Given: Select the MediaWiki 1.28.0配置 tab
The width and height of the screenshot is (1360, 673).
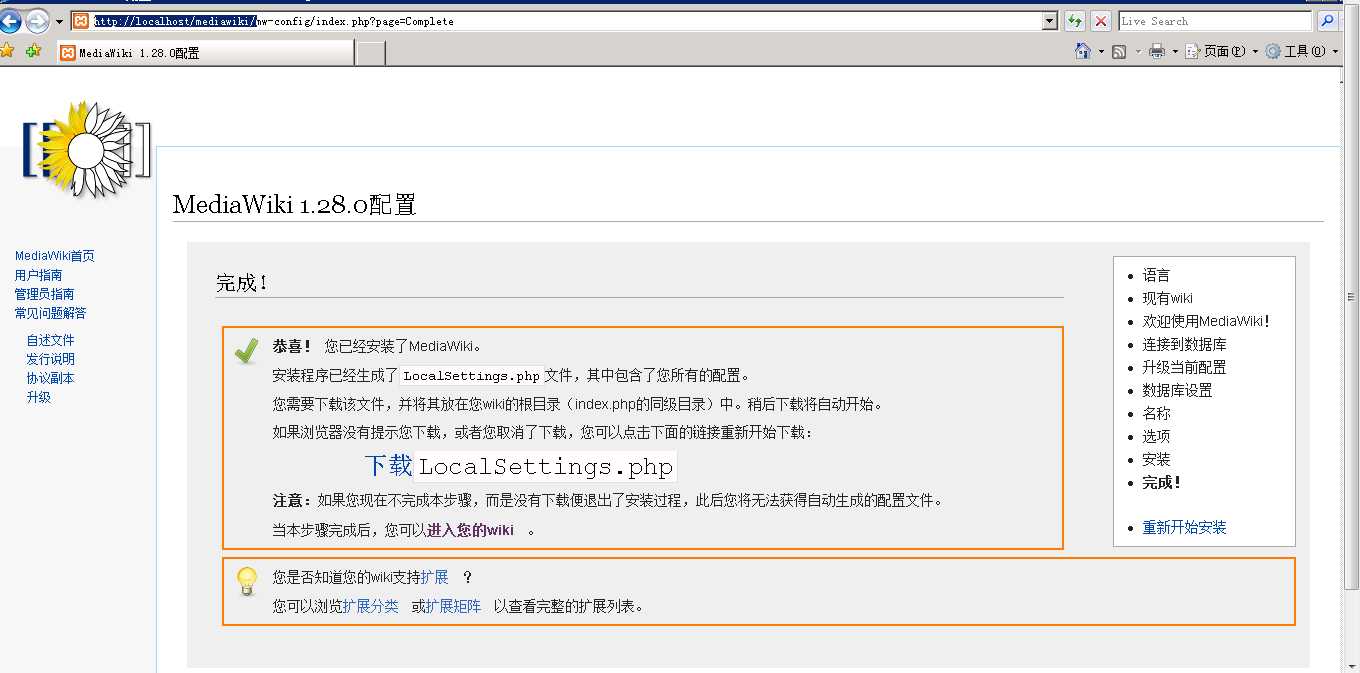Looking at the screenshot, I should [204, 53].
